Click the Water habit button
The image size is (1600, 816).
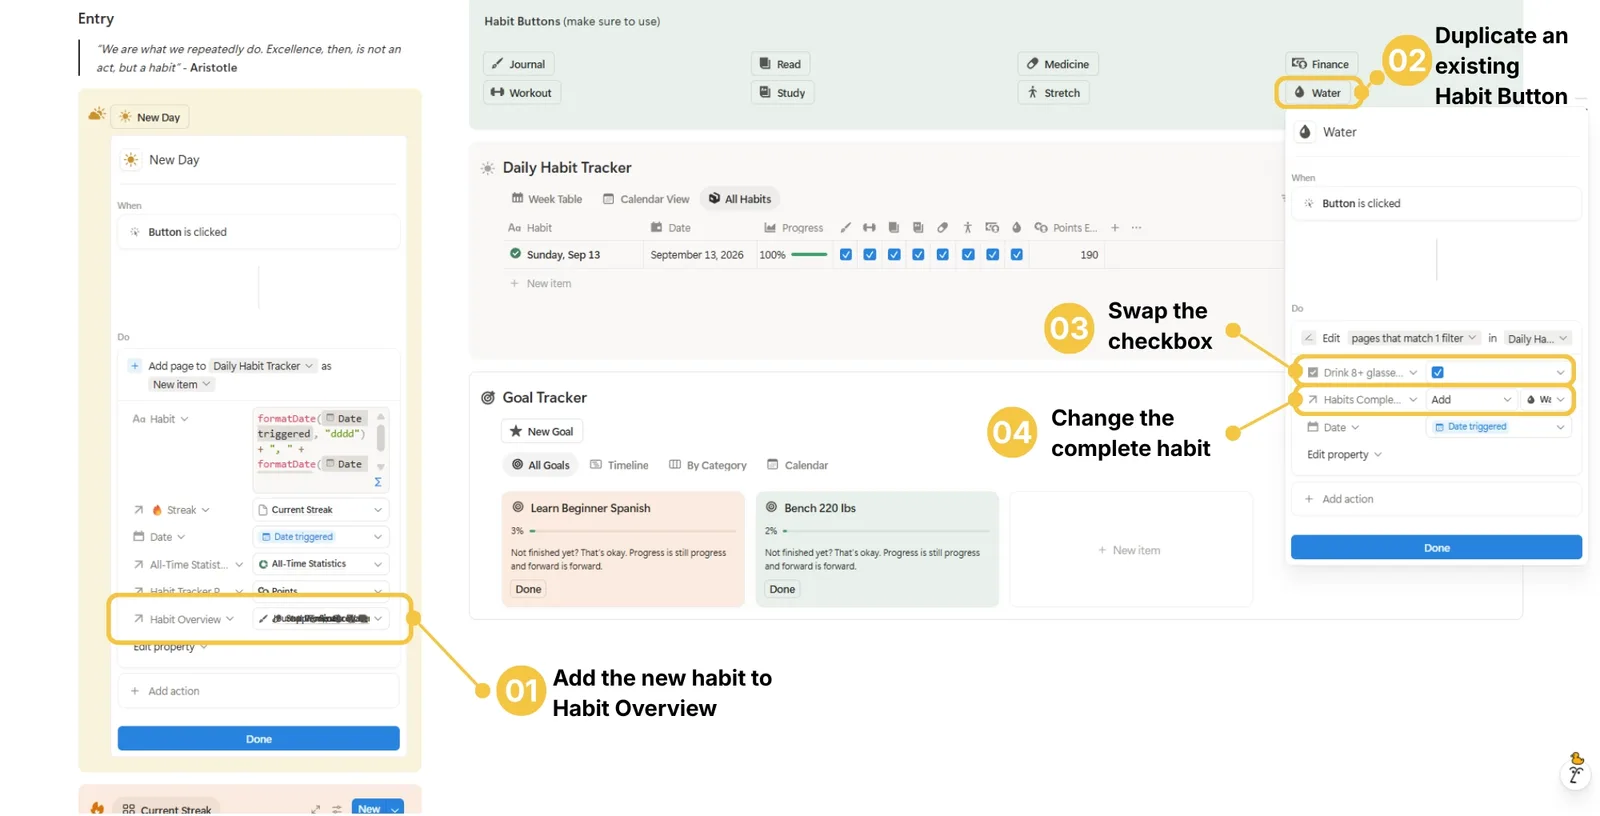pyautogui.click(x=1318, y=93)
